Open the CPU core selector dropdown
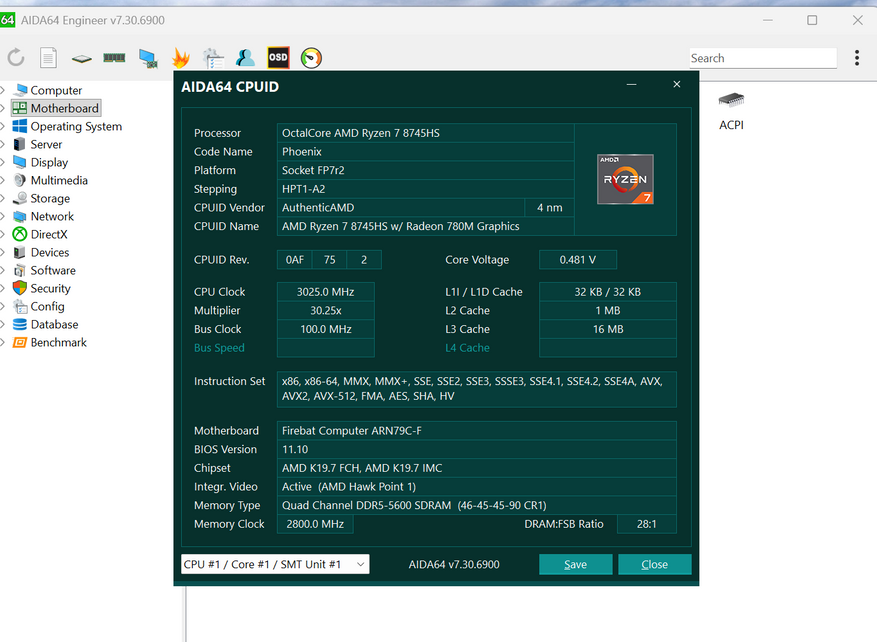The image size is (877, 642). pos(275,564)
